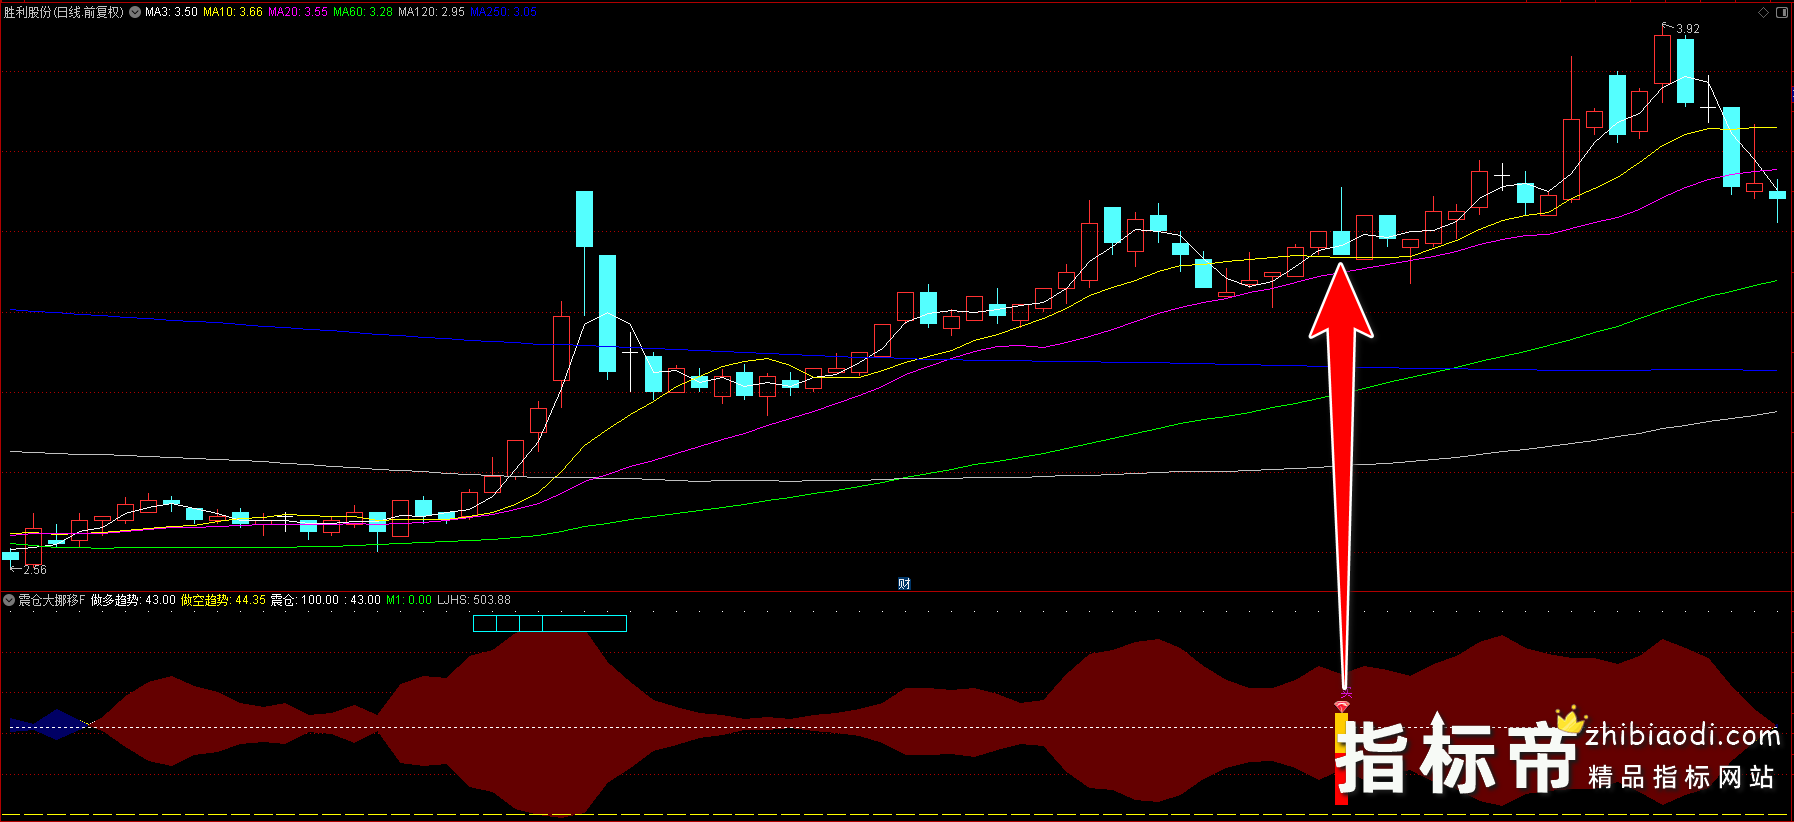The height and width of the screenshot is (822, 1794).
Task: Click the 胜利股份(日线.前复权) chart title
Action: point(64,12)
